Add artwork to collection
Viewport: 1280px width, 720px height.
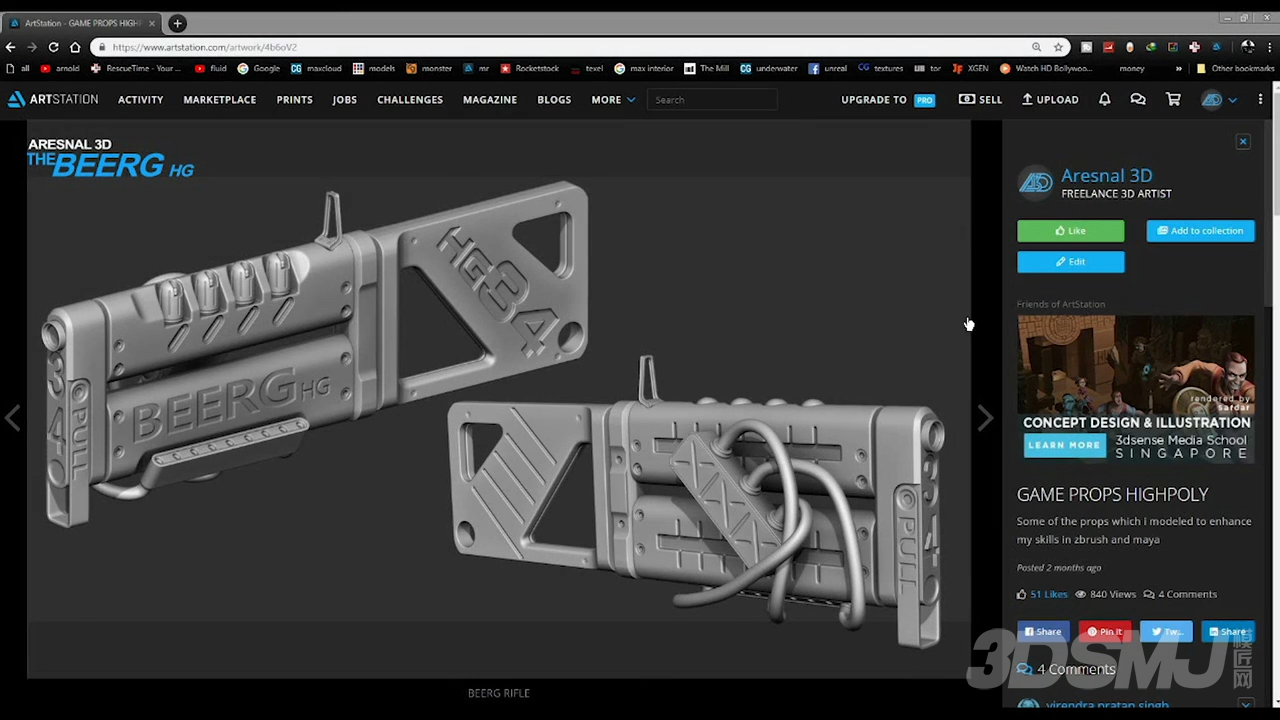click(1200, 231)
